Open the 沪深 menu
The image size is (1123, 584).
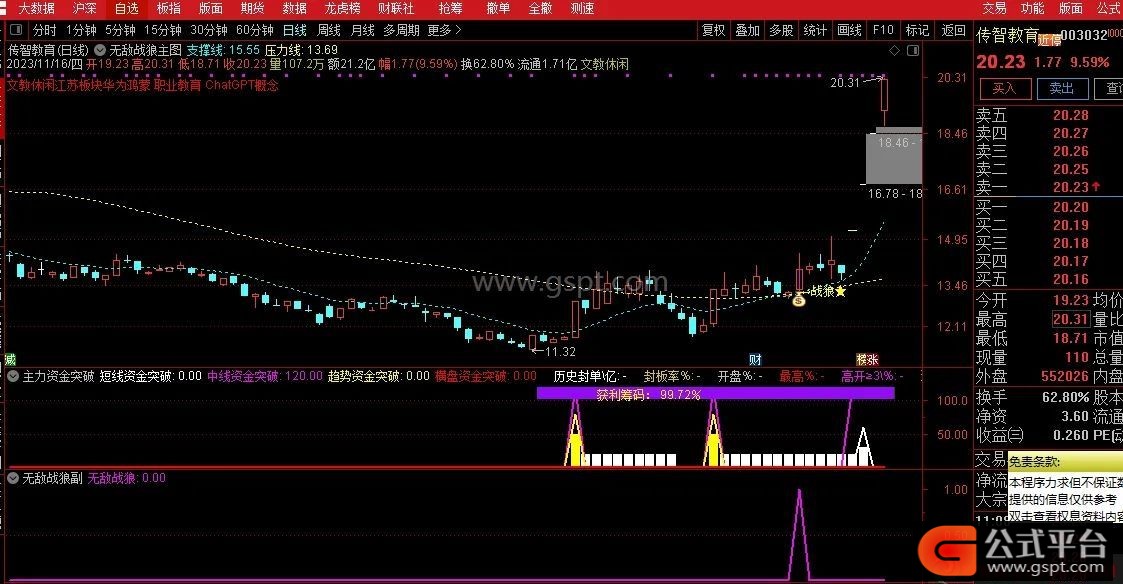(85, 9)
